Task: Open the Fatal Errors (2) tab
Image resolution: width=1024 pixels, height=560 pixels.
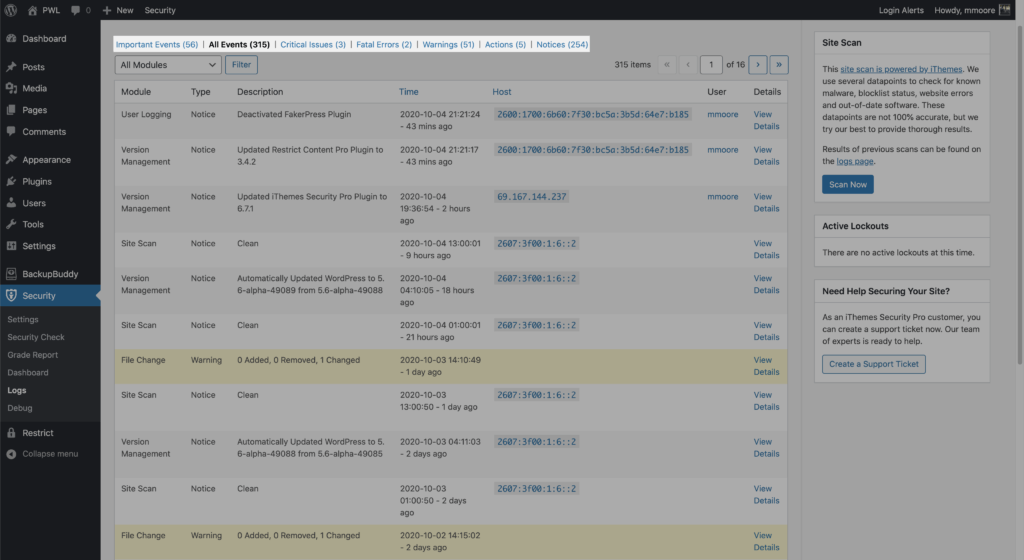Action: tap(384, 44)
